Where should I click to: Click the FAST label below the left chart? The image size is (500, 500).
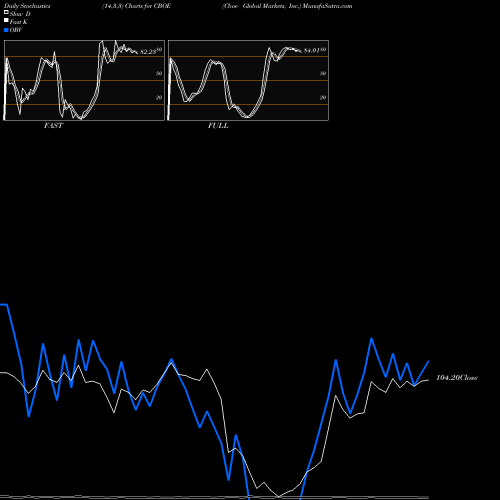click(53, 125)
